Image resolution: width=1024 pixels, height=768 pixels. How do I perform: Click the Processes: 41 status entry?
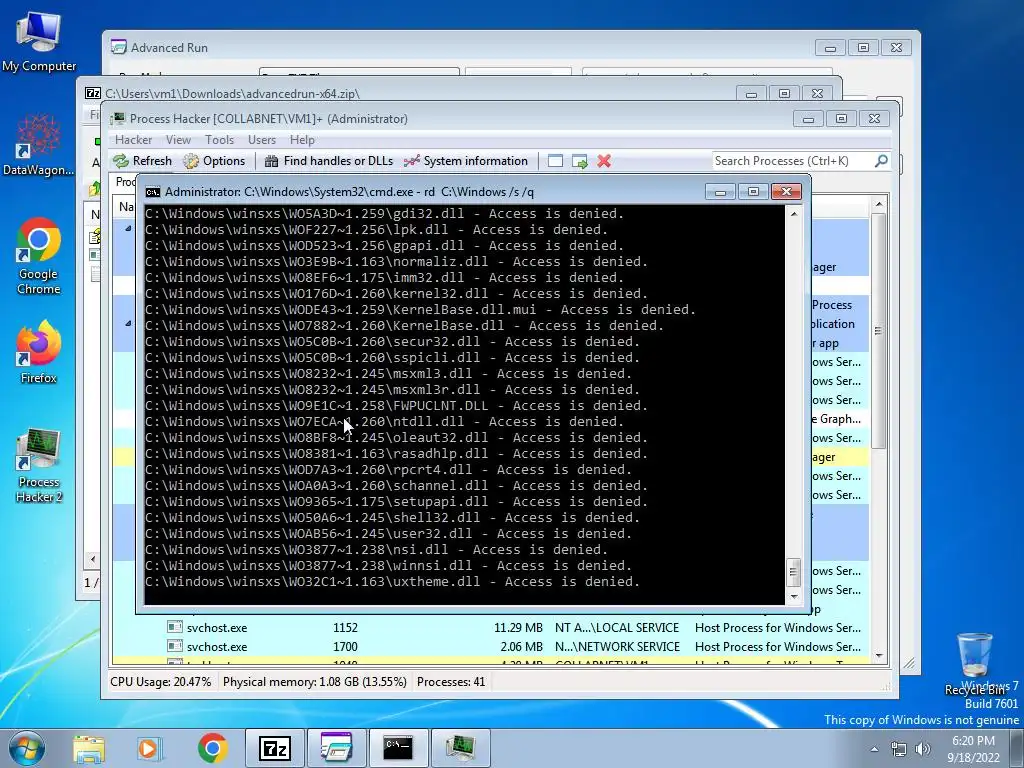tap(451, 682)
